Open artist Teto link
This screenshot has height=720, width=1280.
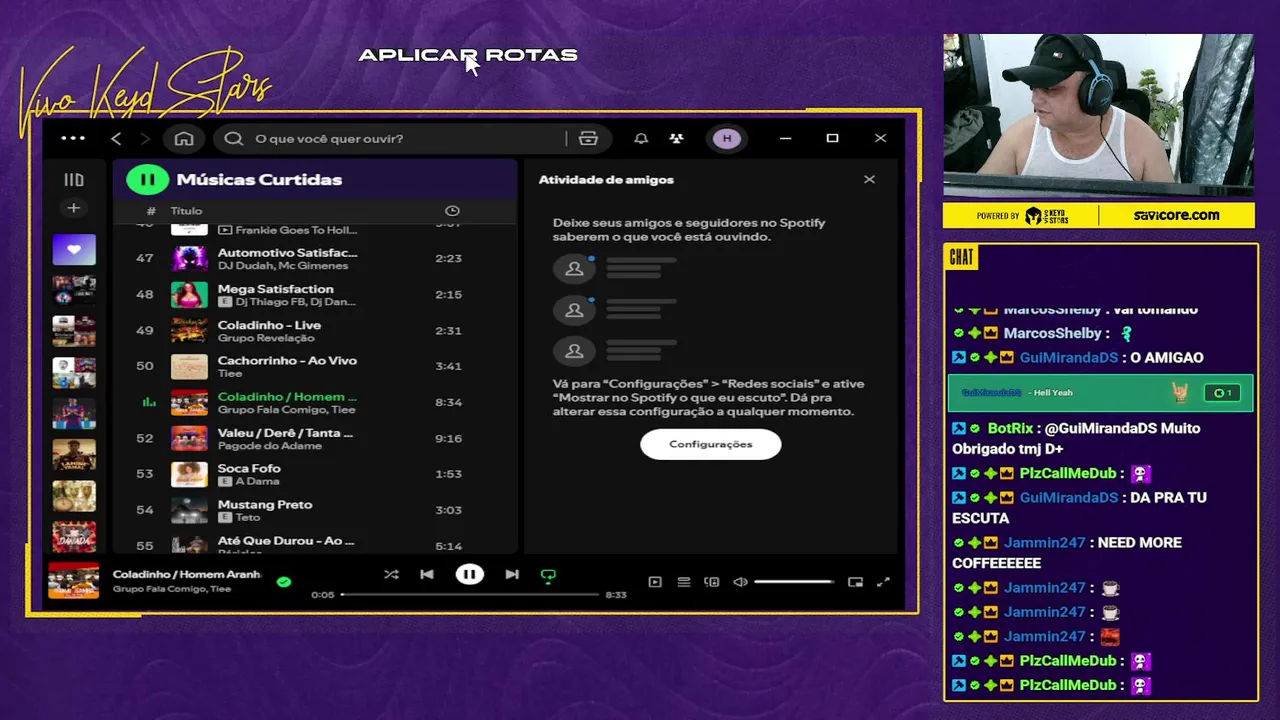(x=247, y=517)
